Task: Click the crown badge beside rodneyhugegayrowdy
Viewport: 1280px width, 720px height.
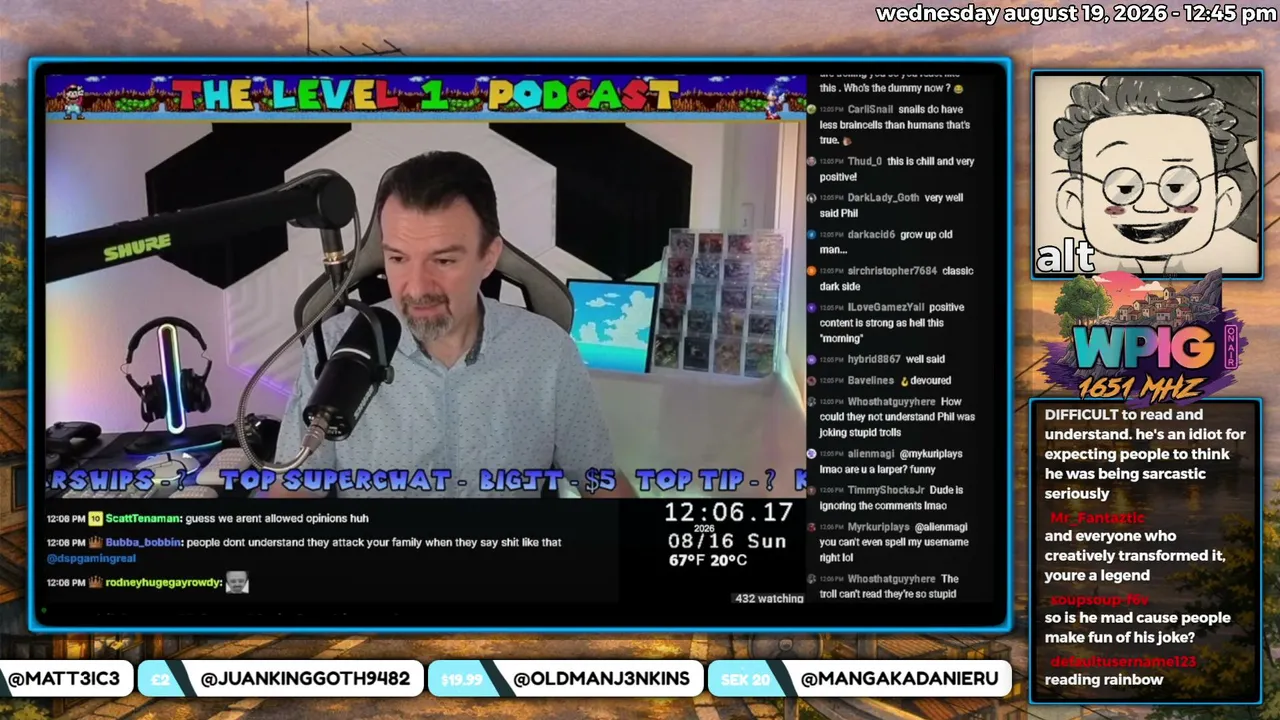Action: [96, 582]
